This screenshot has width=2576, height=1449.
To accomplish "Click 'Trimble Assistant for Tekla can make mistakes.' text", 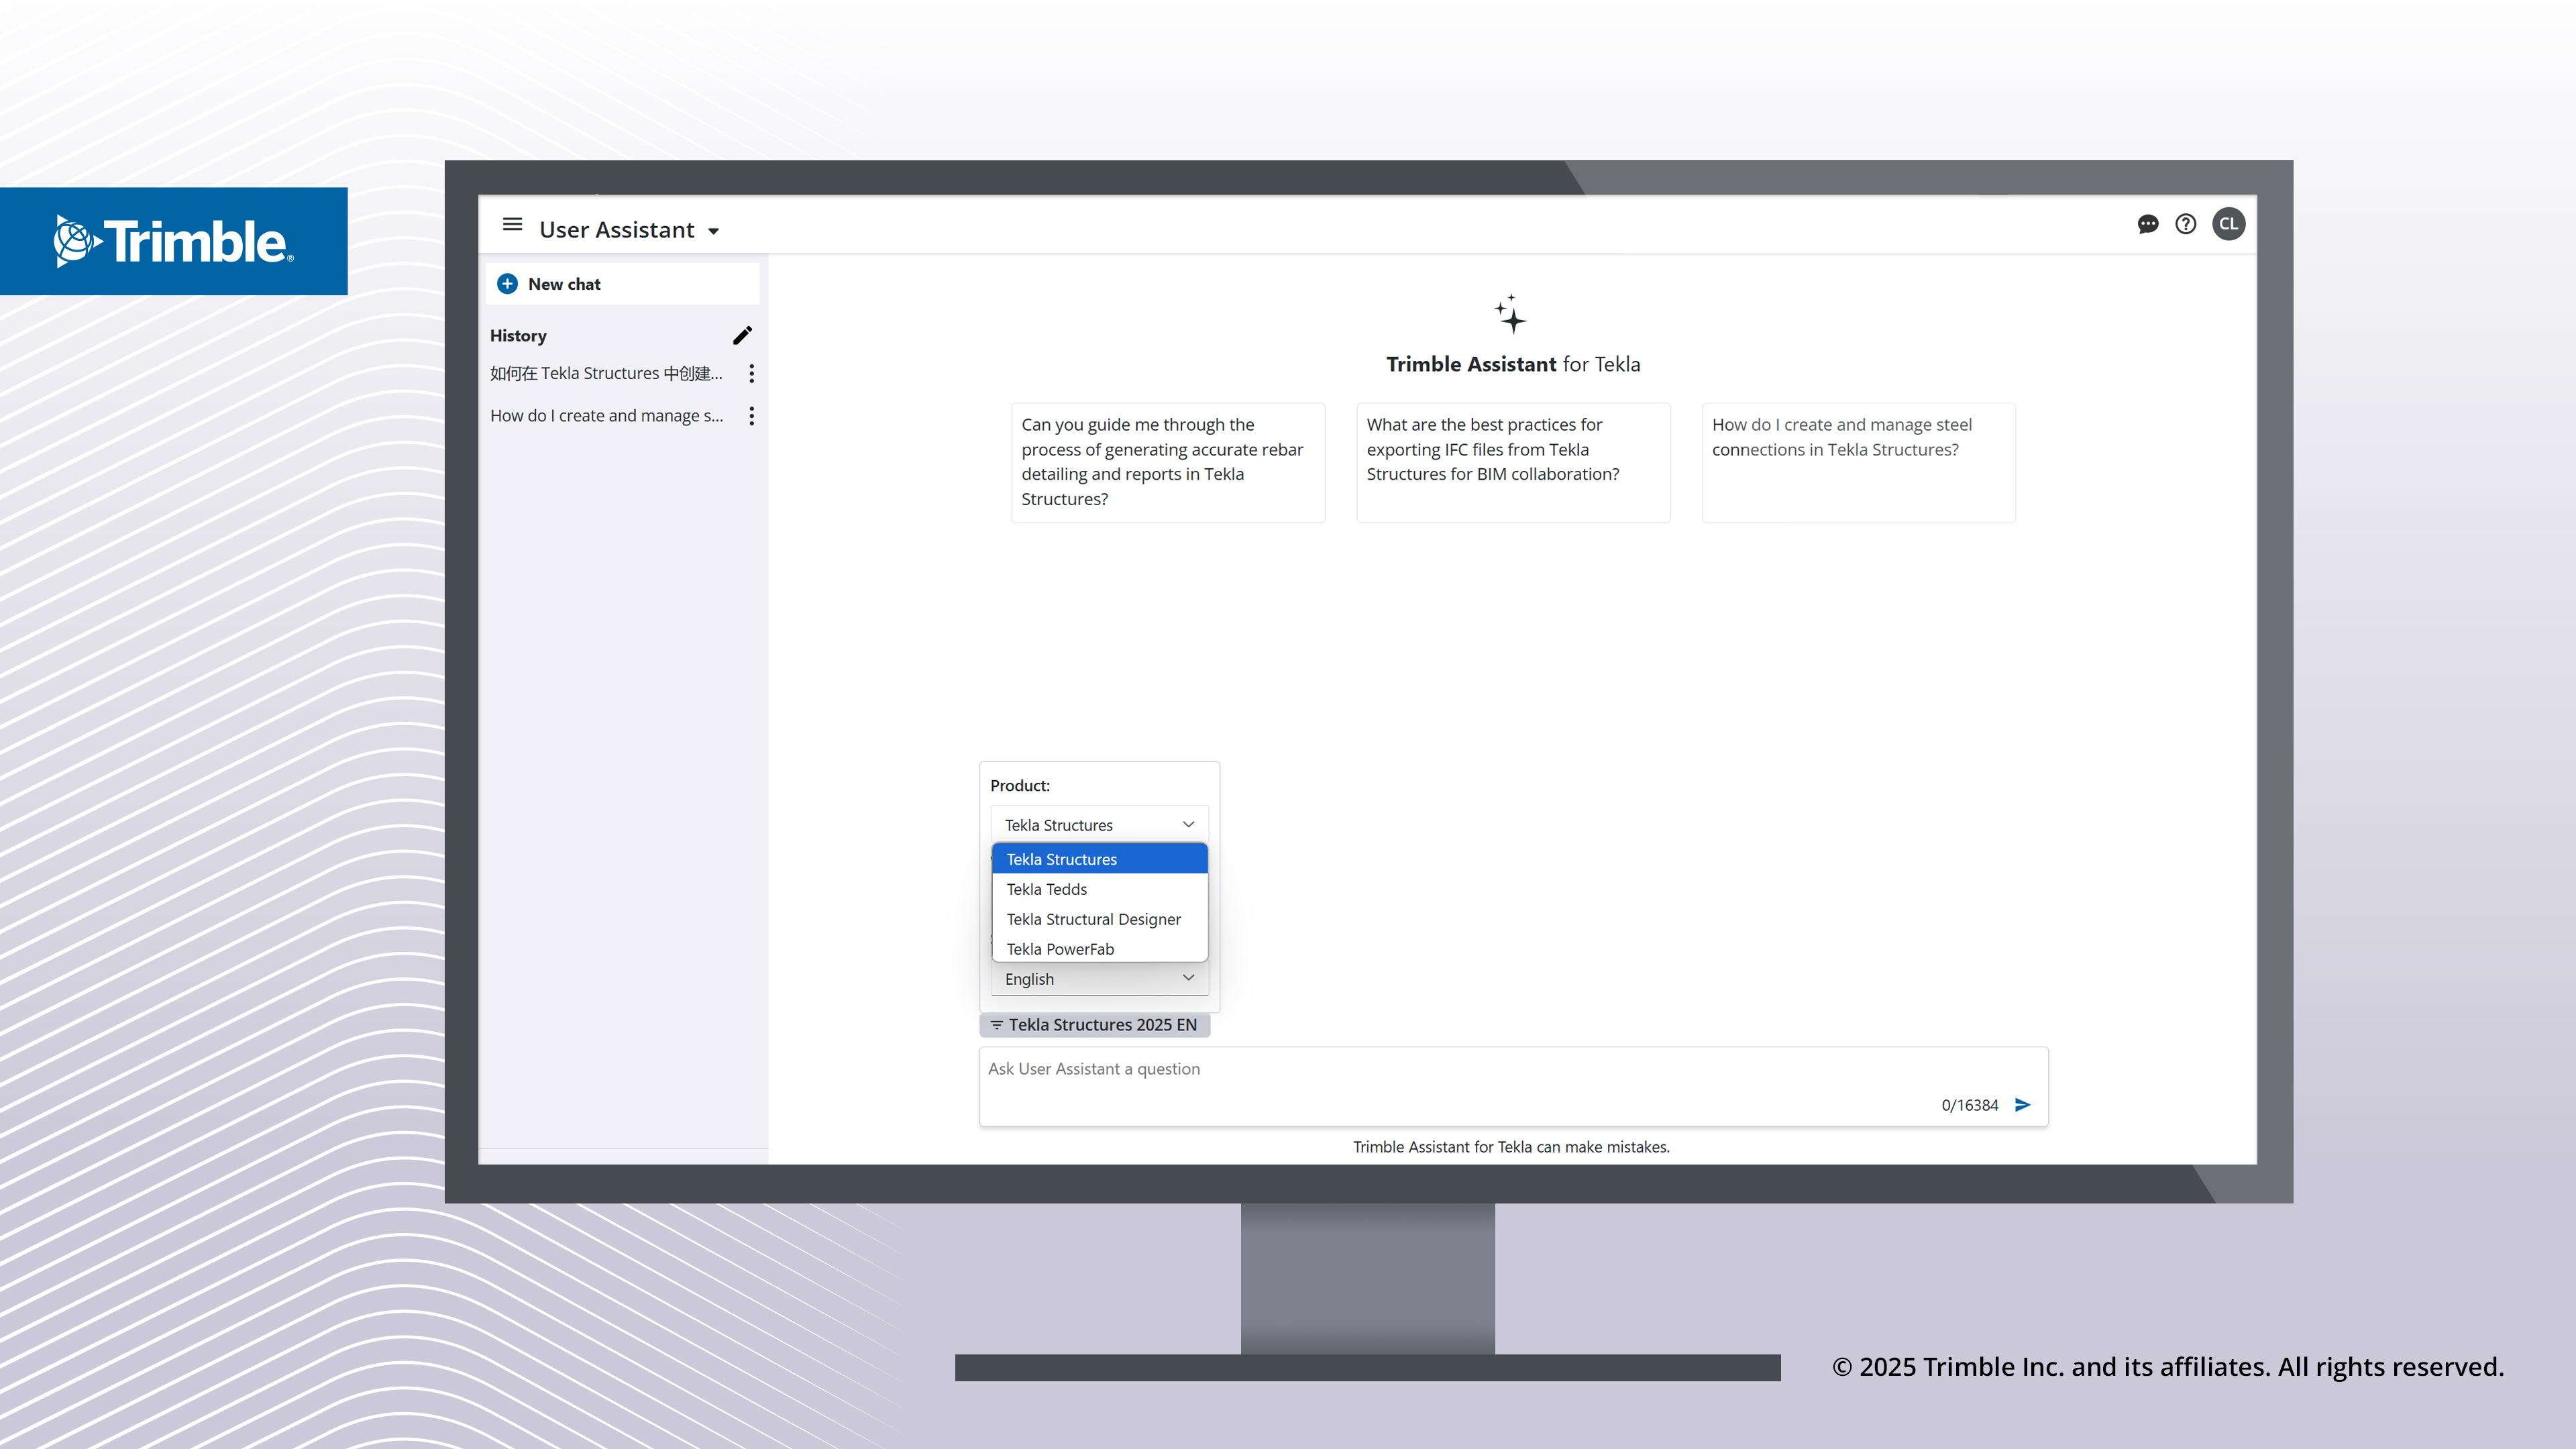I will pos(1511,1147).
